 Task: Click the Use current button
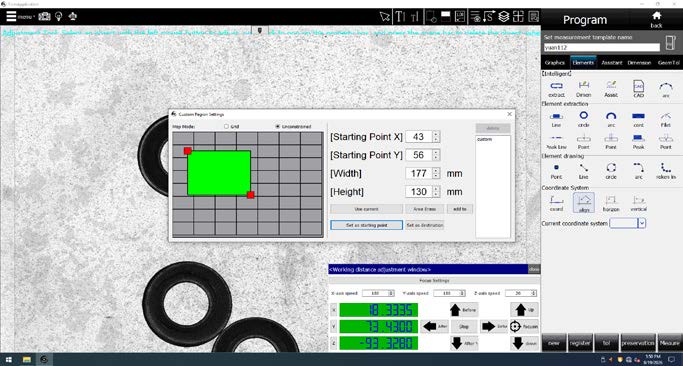[366, 209]
